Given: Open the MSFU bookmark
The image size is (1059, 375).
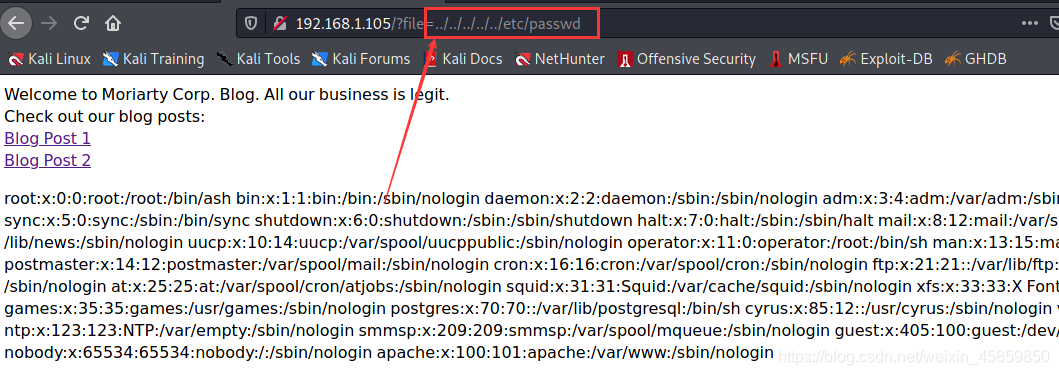Looking at the screenshot, I should 798,59.
